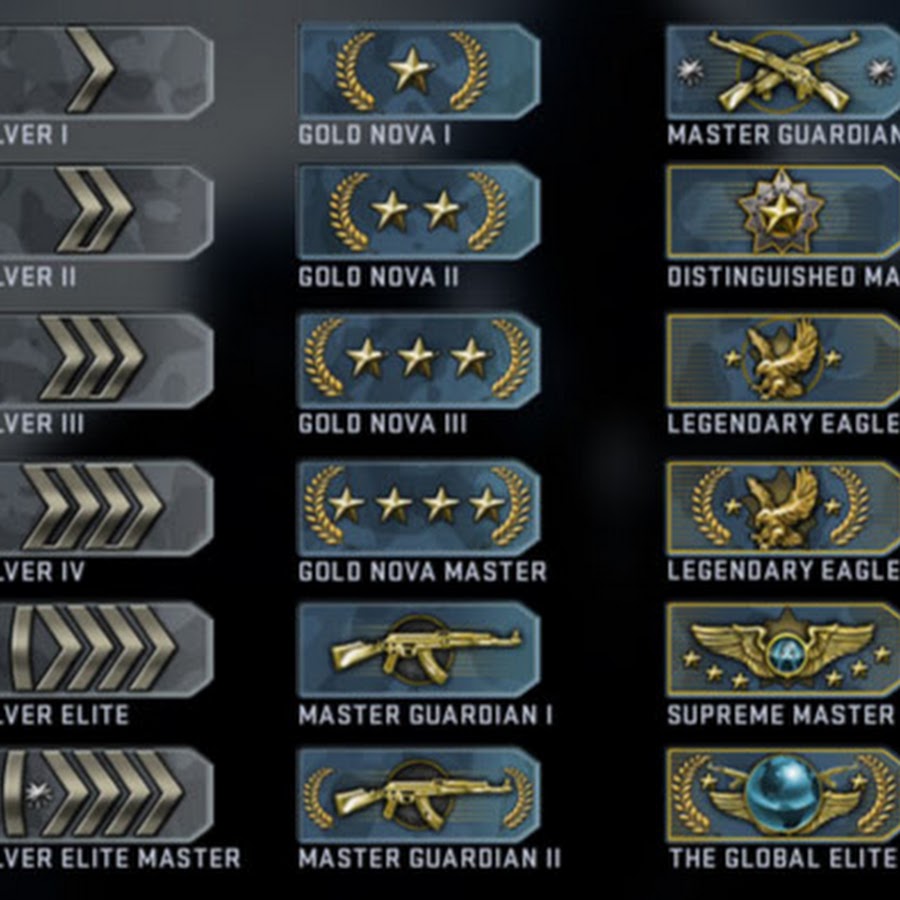
Task: Click the Silver III triple chevron badge
Action: [107, 360]
